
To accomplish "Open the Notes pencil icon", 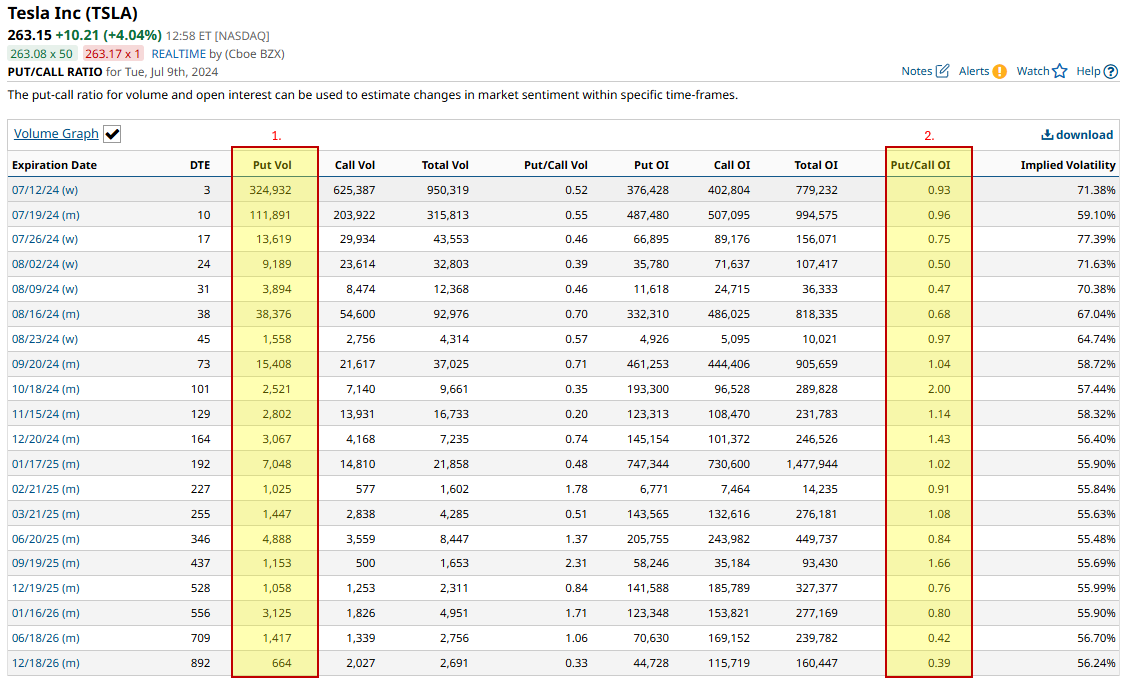I will (943, 71).
